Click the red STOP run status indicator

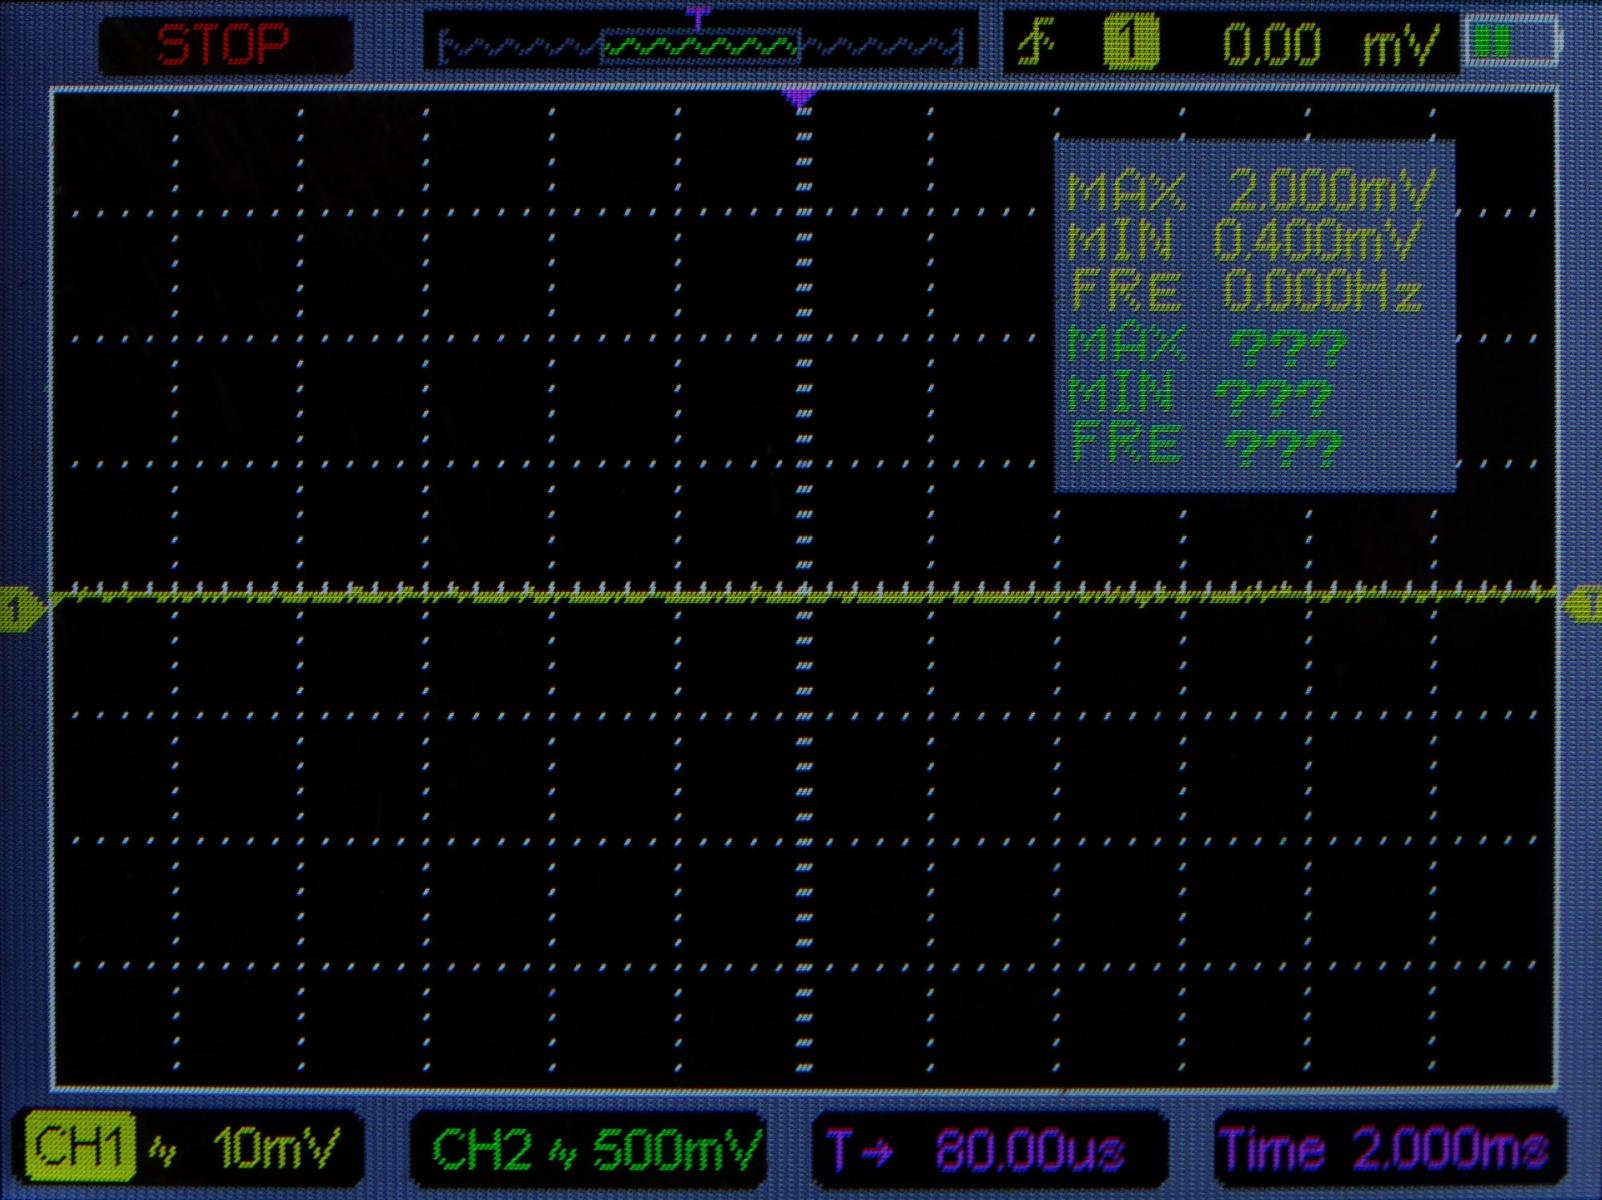[224, 45]
